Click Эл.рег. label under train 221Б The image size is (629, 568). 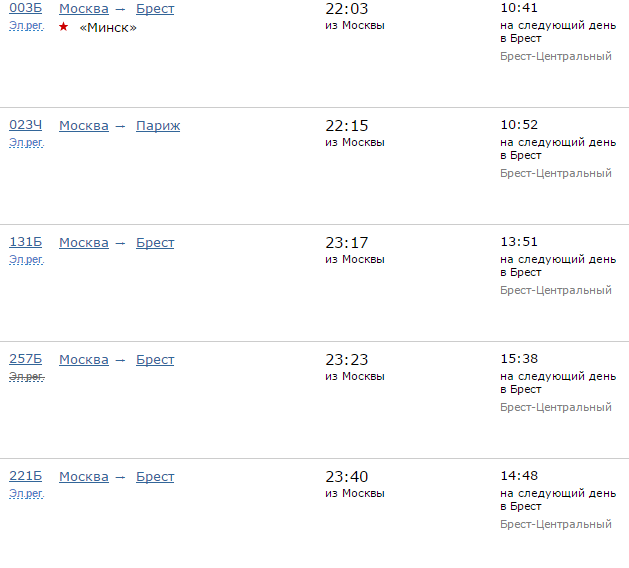click(x=26, y=494)
